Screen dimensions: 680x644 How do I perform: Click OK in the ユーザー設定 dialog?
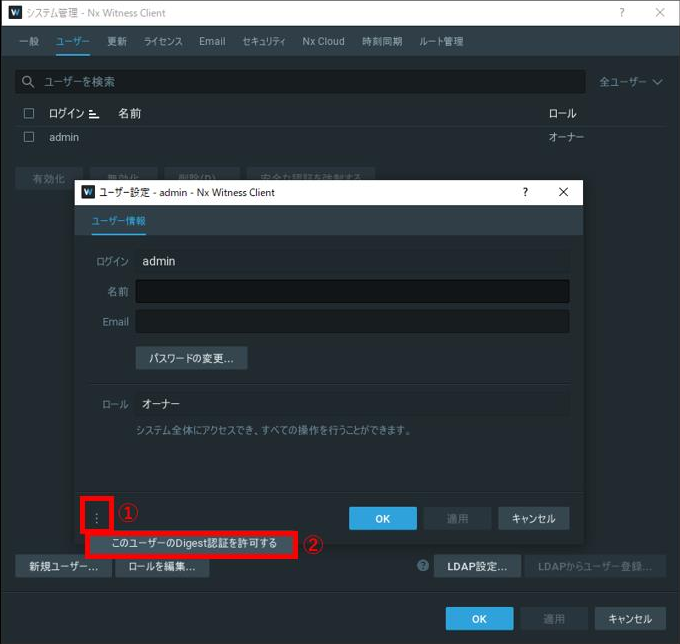pyautogui.click(x=382, y=519)
